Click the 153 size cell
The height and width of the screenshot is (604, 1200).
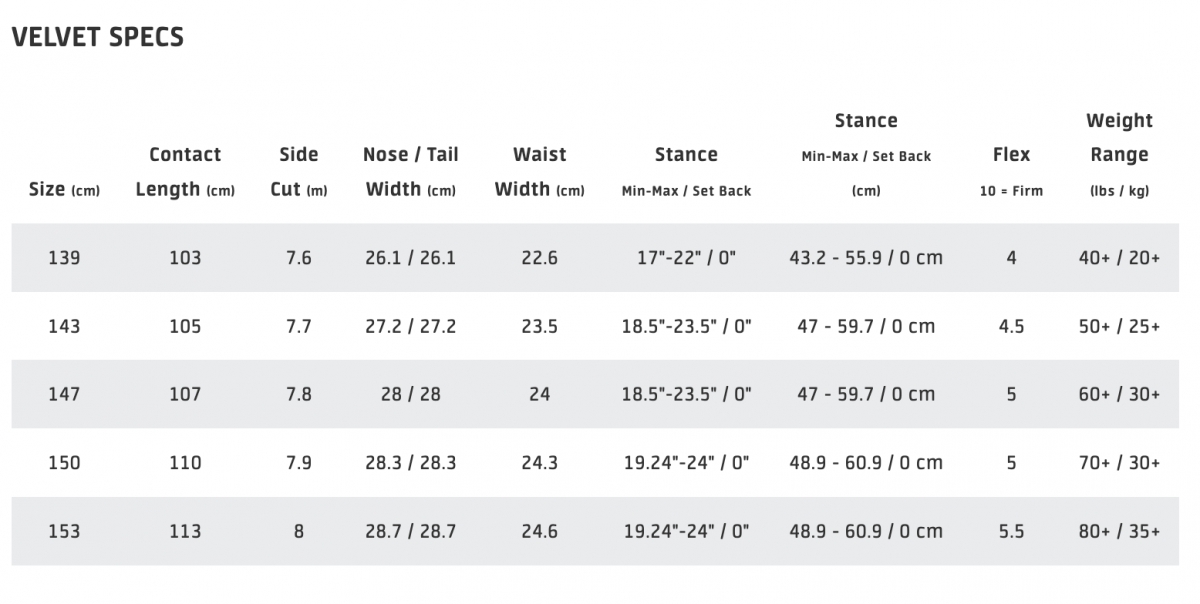coord(64,531)
